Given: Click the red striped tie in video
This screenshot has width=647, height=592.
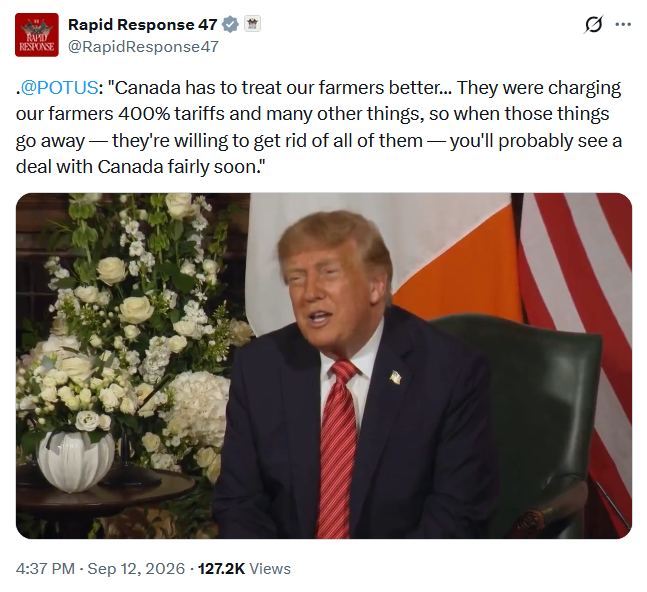Looking at the screenshot, I should [338, 448].
